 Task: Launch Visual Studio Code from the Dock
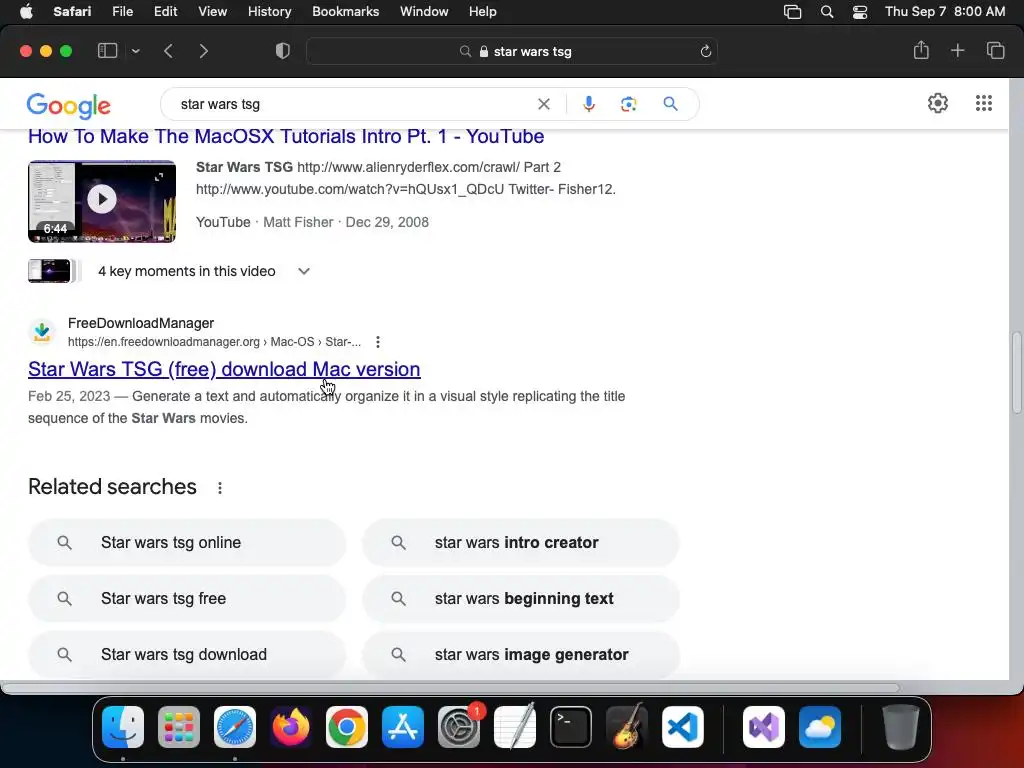[682, 727]
